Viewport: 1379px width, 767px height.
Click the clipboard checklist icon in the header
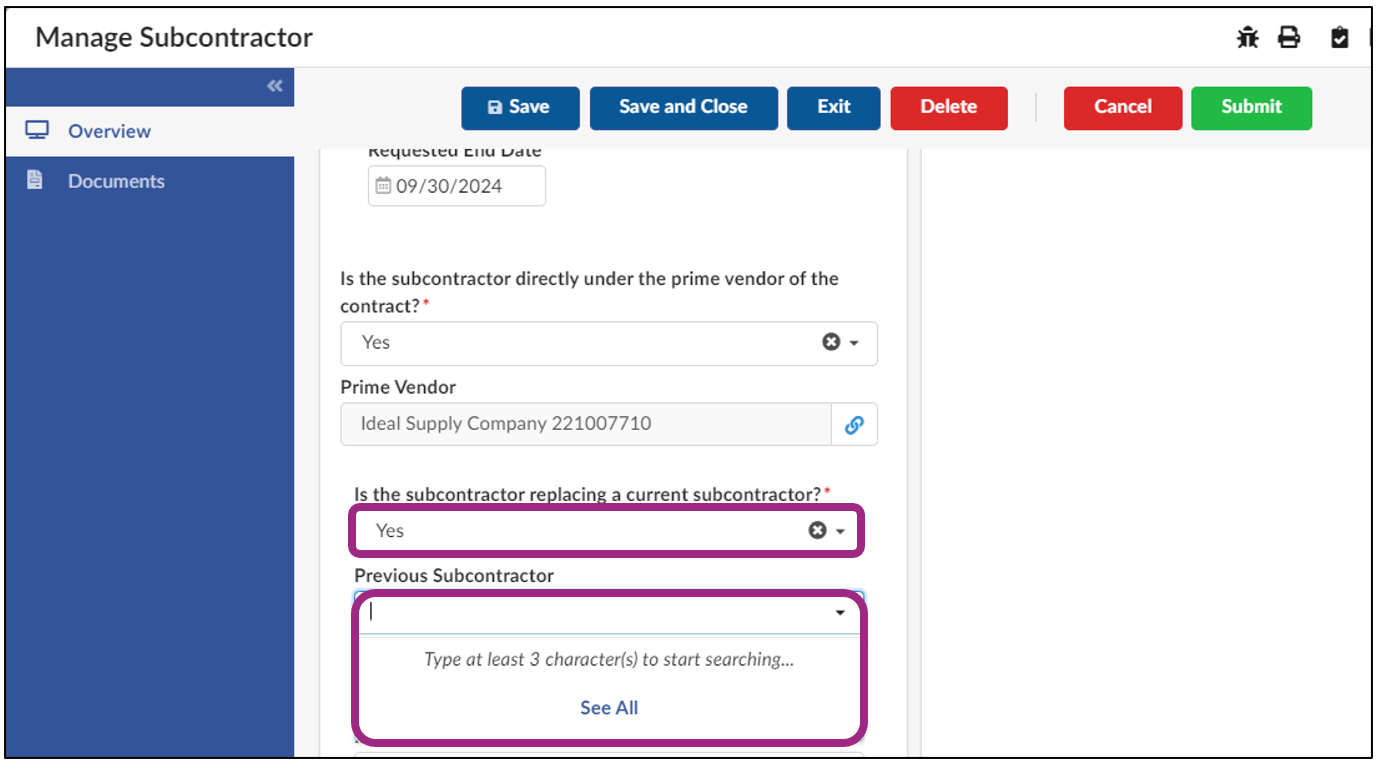[1338, 37]
